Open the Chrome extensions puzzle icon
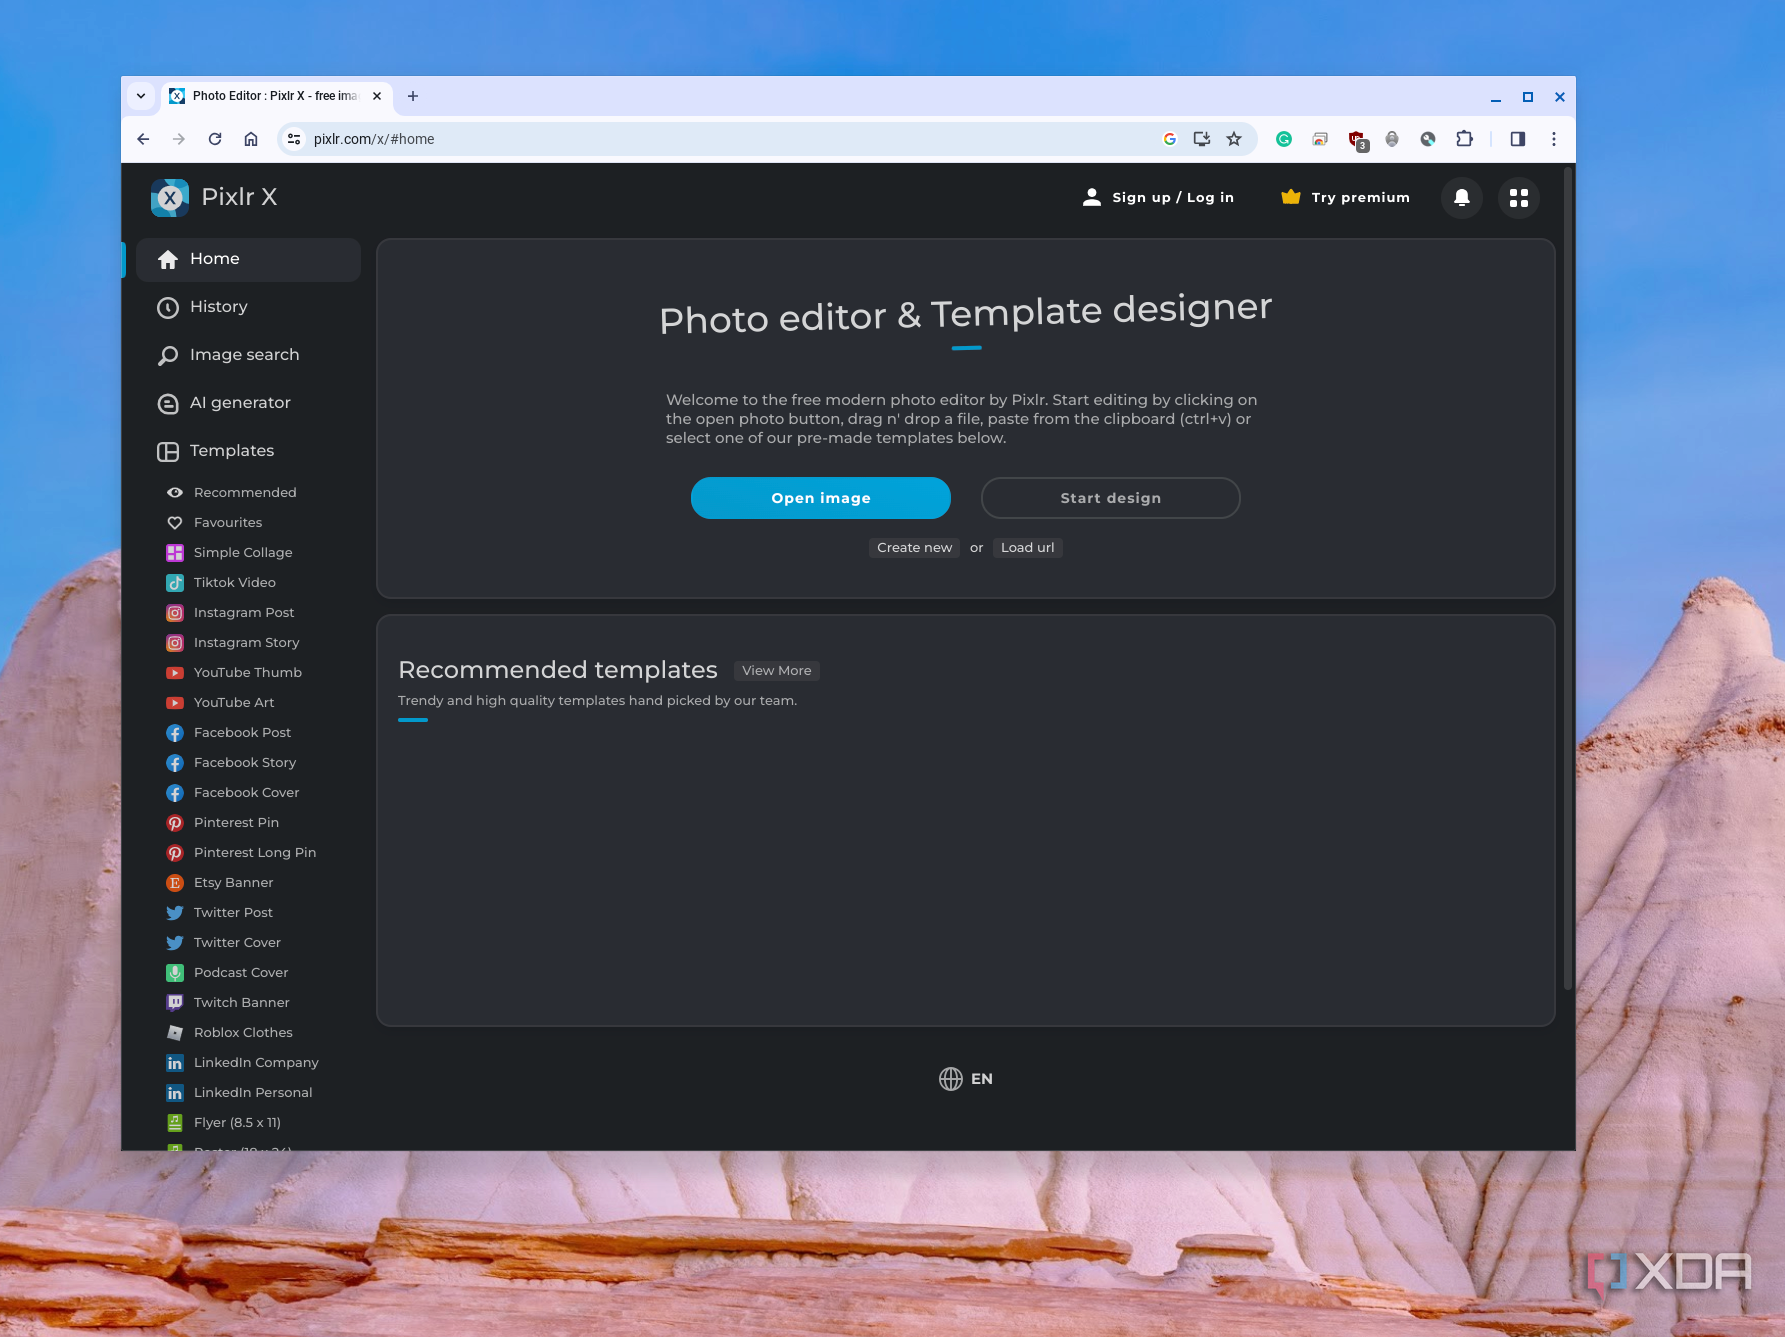This screenshot has width=1785, height=1337. [x=1464, y=139]
